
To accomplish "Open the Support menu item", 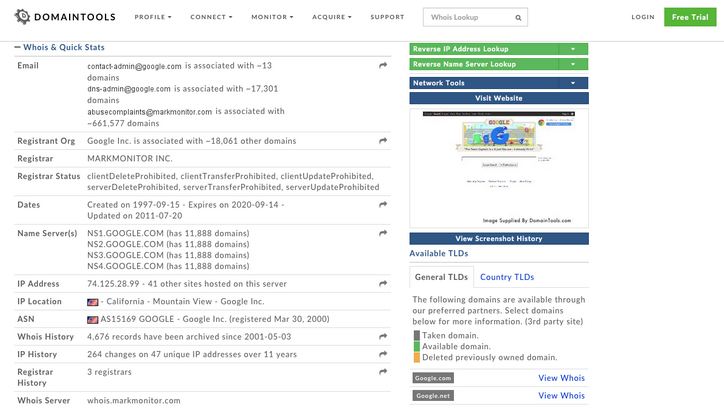I will coord(387,17).
